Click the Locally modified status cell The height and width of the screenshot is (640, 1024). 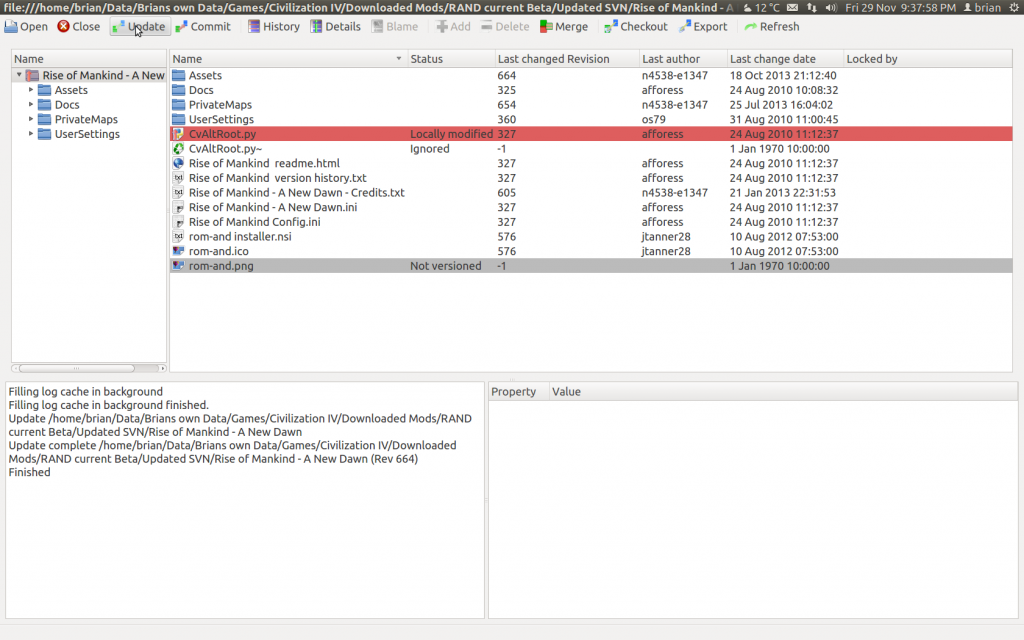451,134
